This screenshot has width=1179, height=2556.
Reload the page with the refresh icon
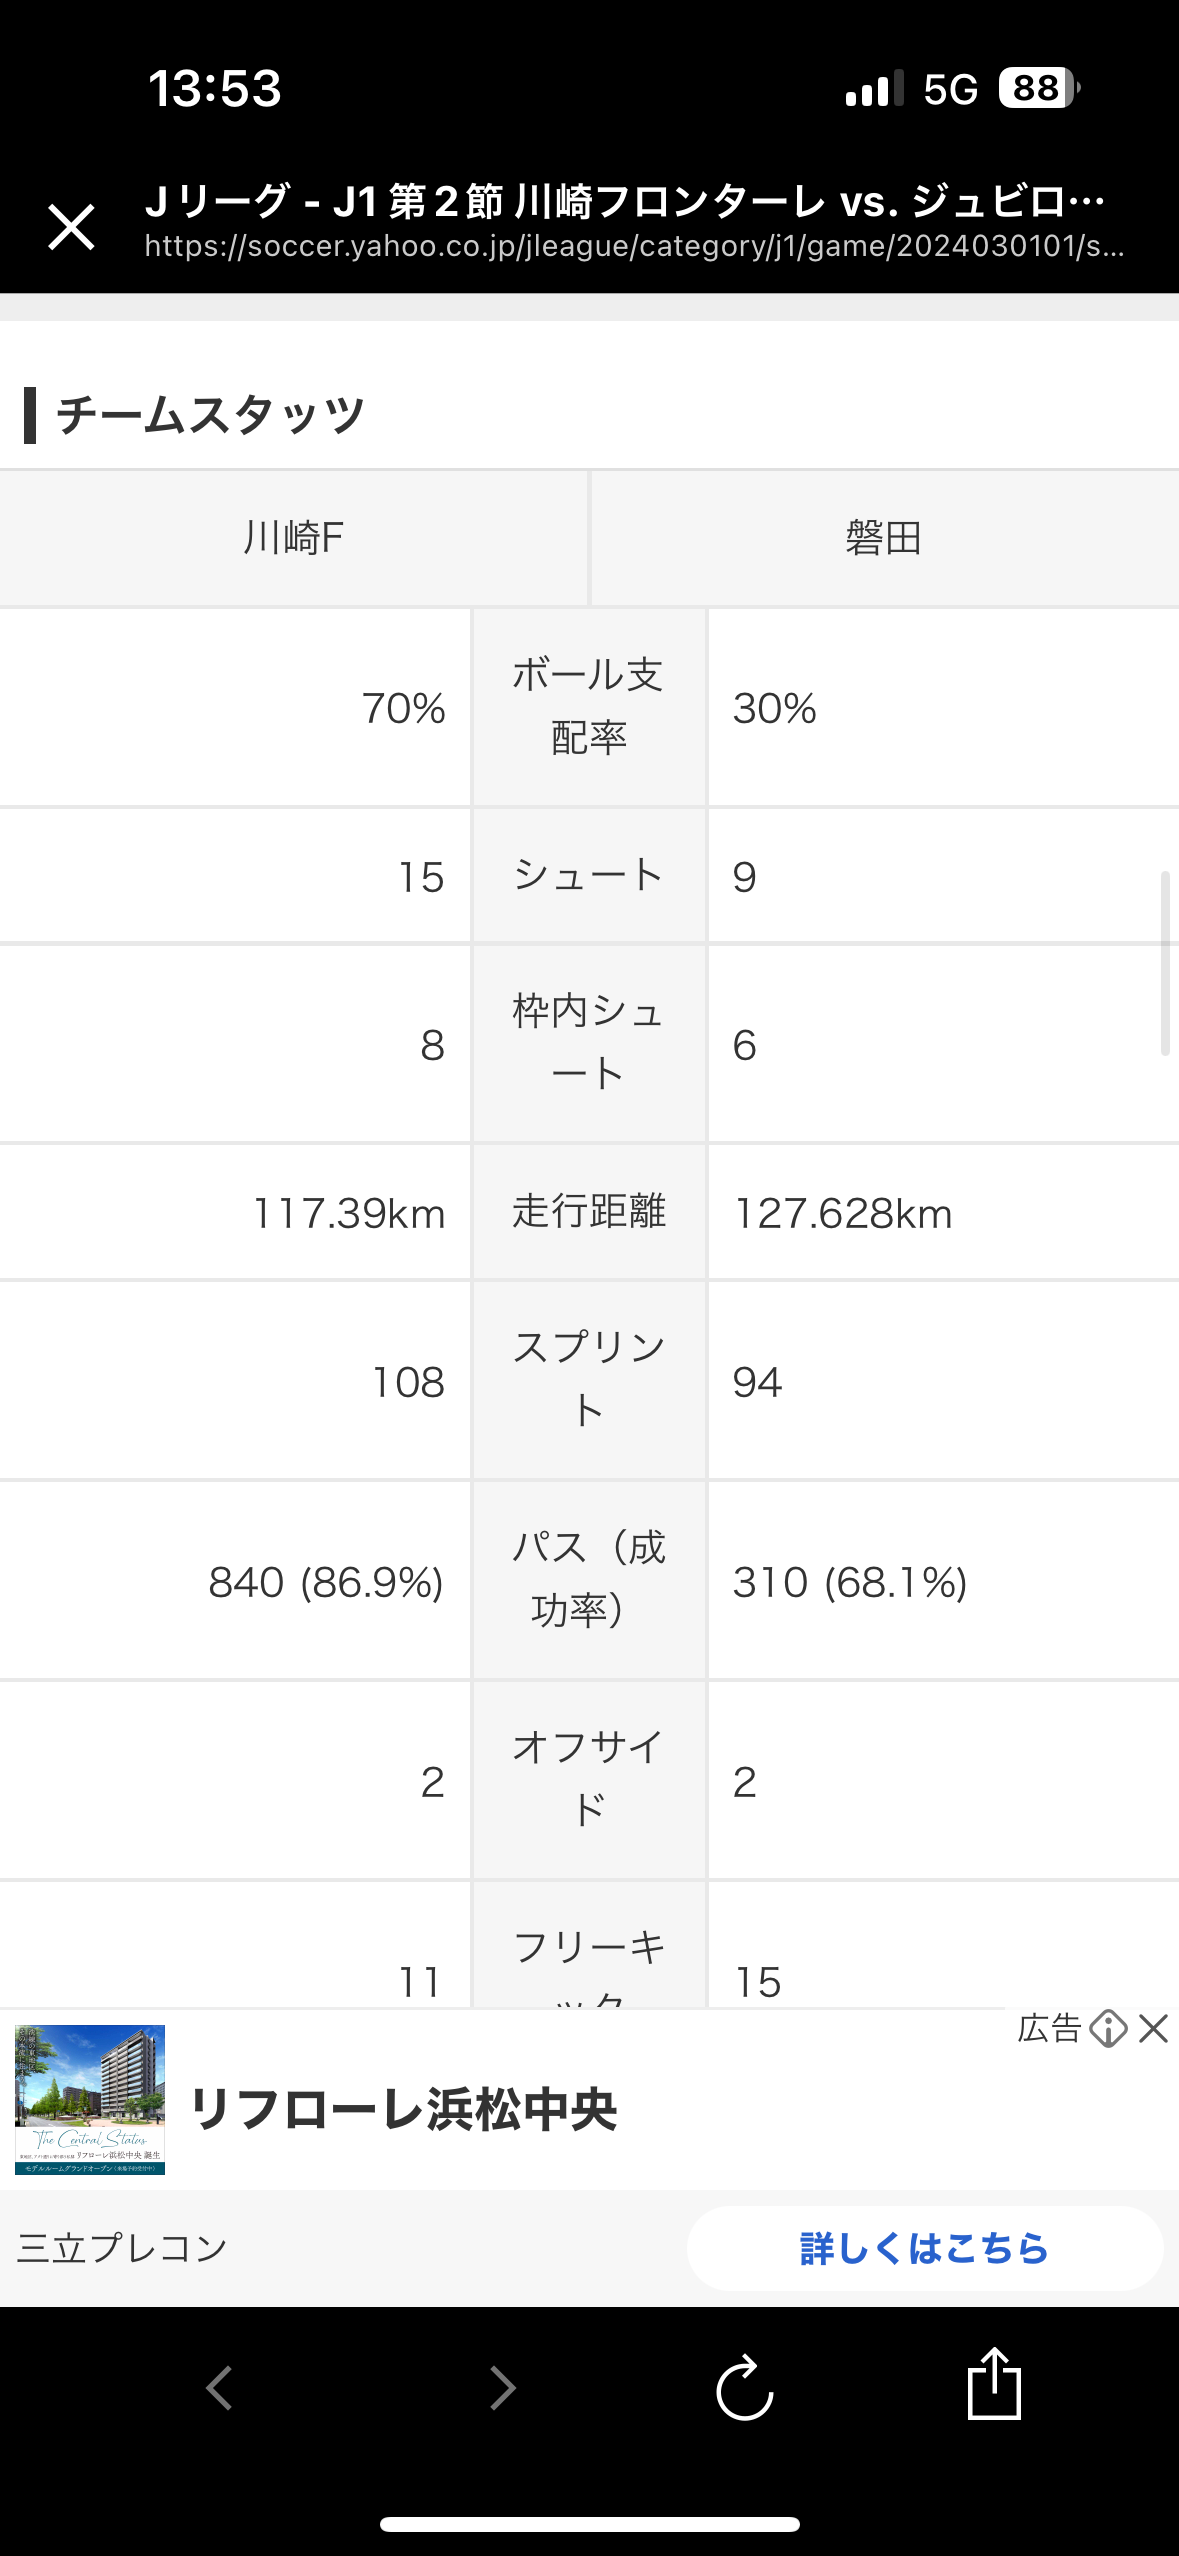click(x=745, y=2388)
